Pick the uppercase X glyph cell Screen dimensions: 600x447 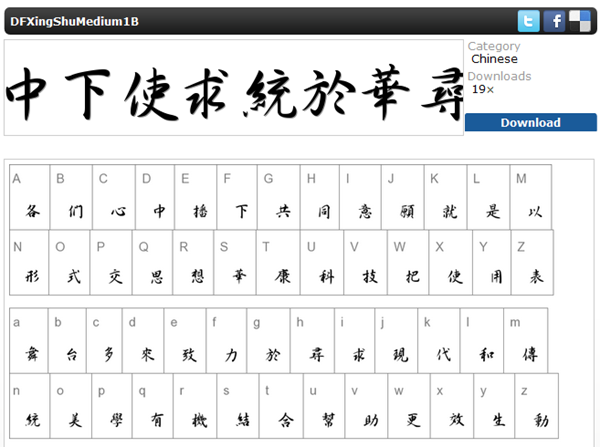tap(451, 263)
